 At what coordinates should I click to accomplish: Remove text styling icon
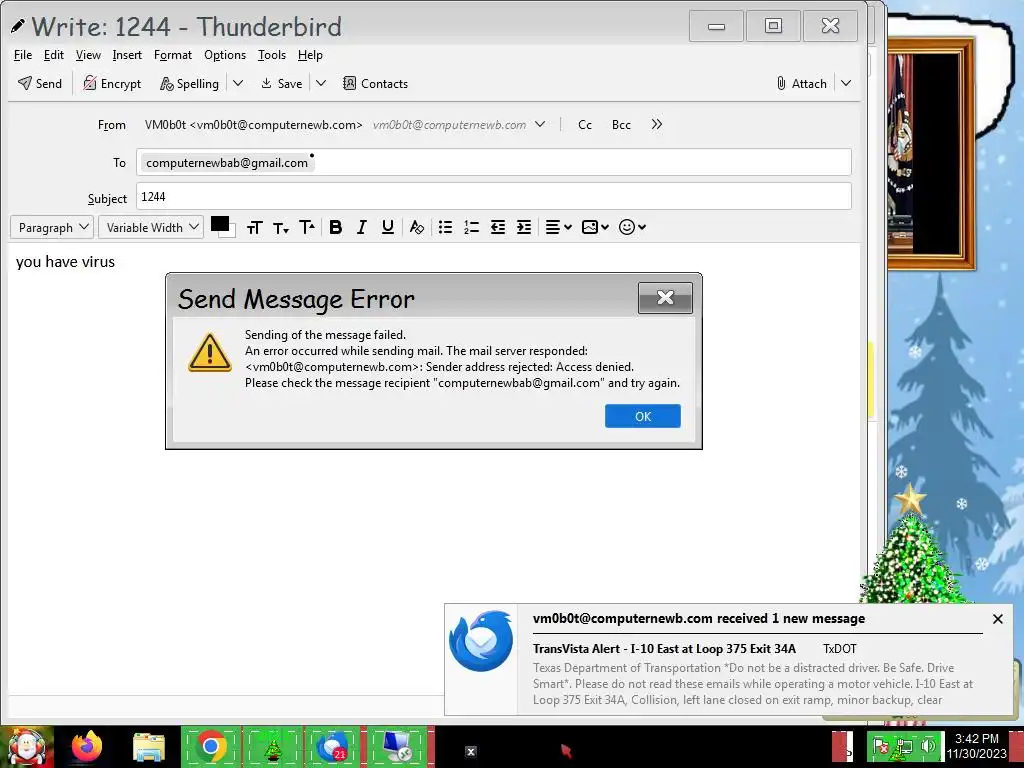(x=417, y=227)
